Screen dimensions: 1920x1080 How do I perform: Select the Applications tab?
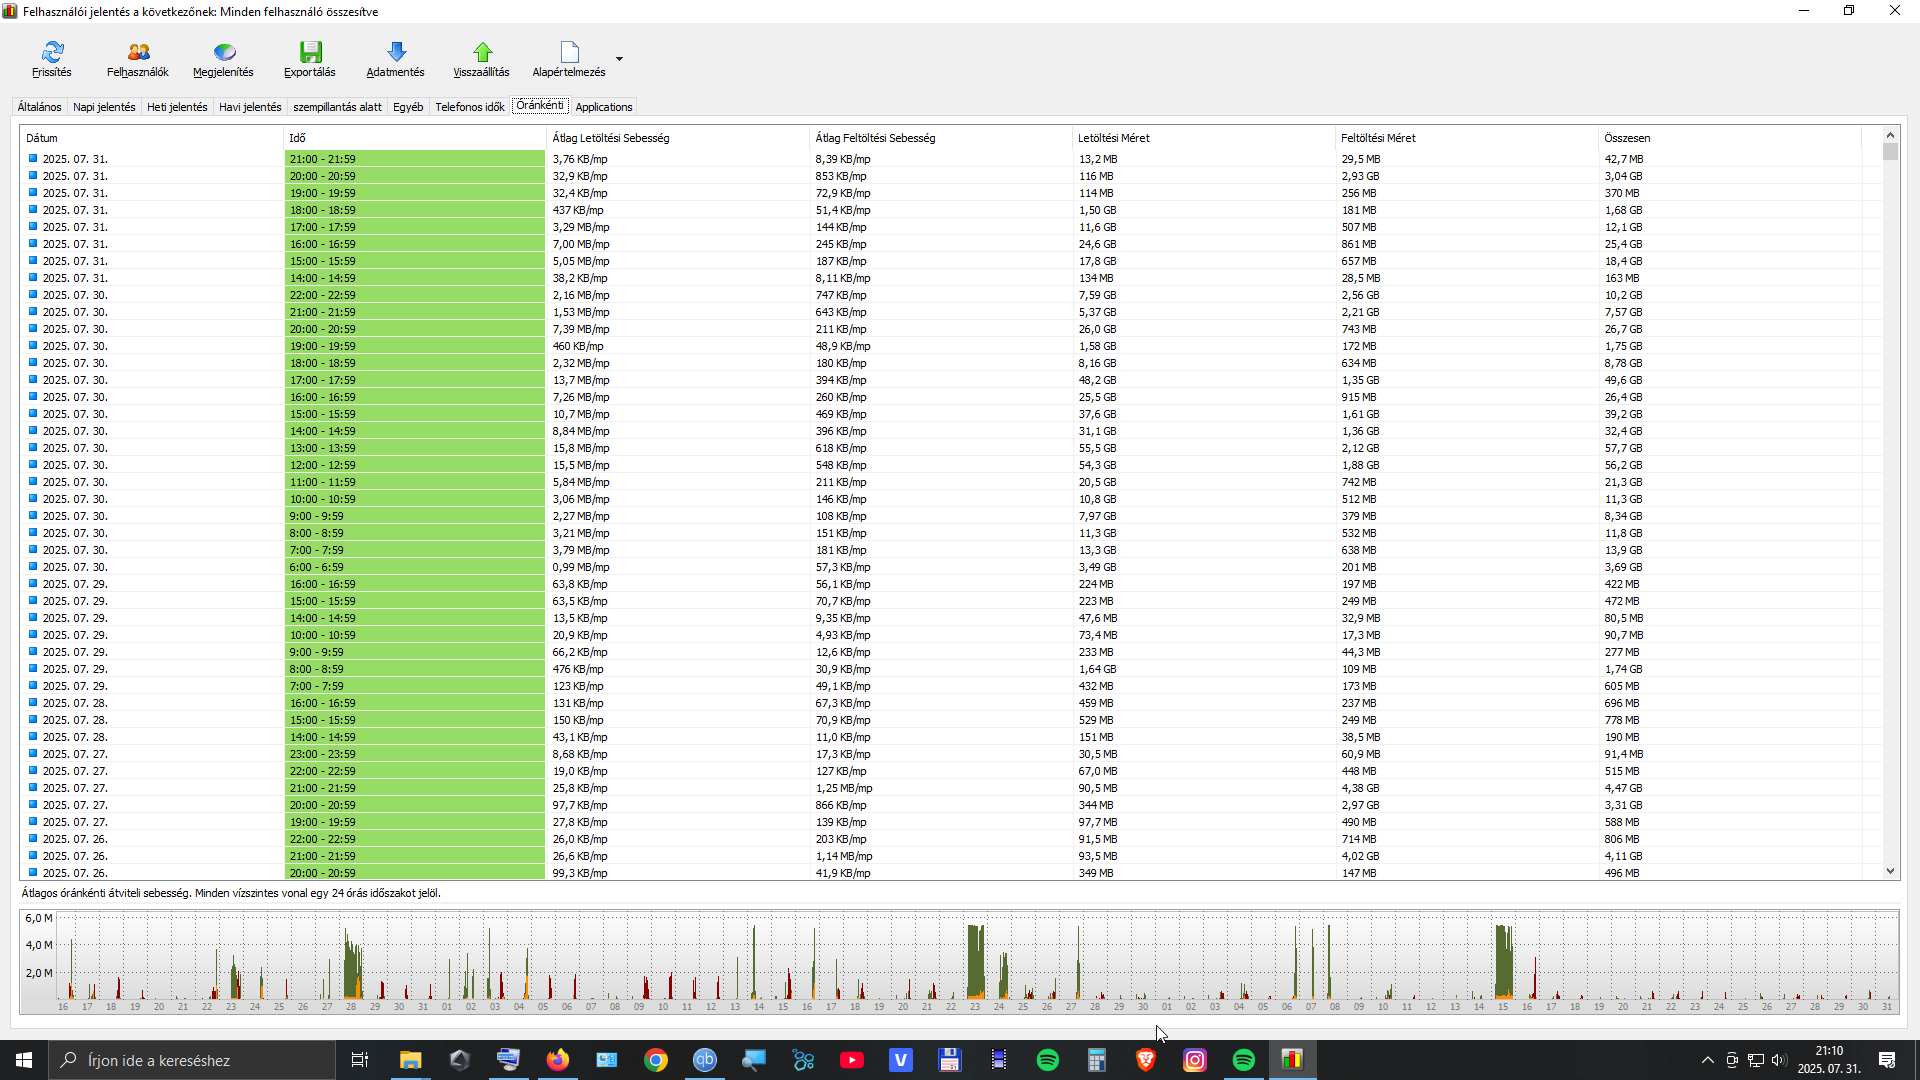tap(603, 107)
